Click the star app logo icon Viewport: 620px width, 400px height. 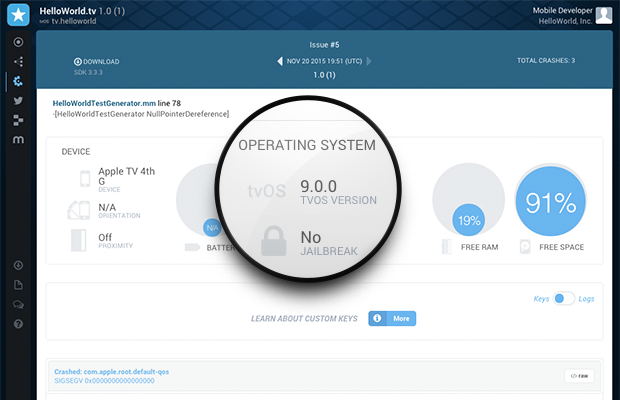pos(18,15)
